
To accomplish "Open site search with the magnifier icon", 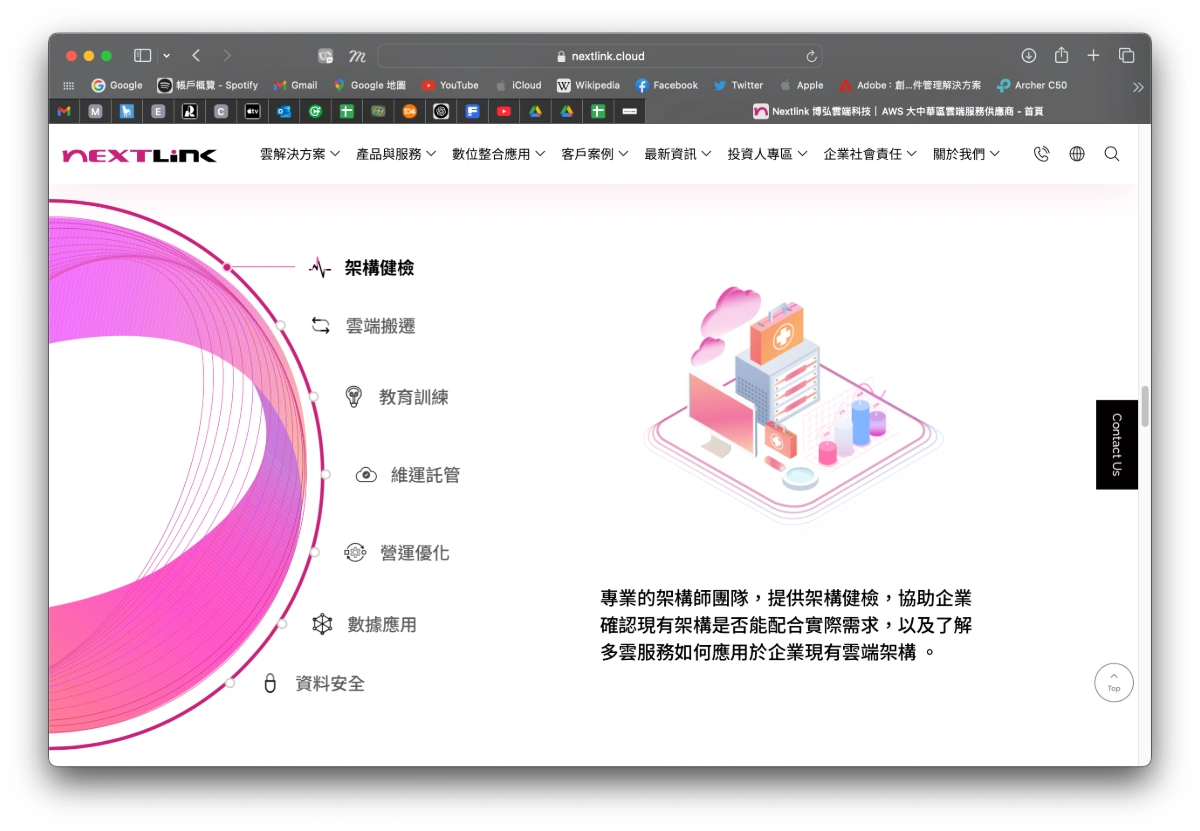I will [1111, 153].
